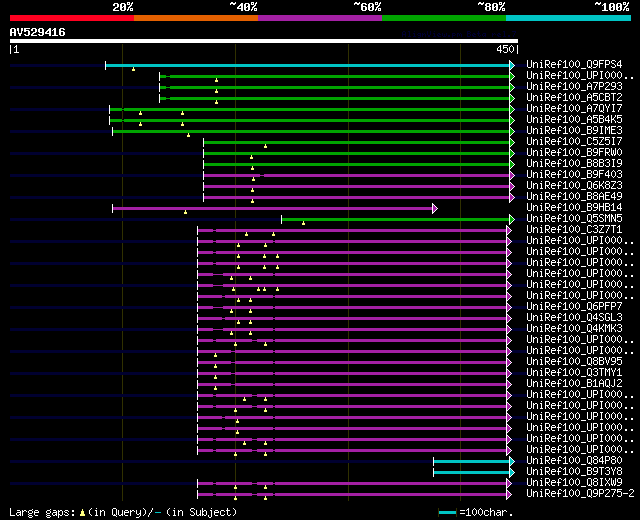Screen dimensions: 640x520
Task: Select the UniRef100_B9FRW0 label
Action: (574, 152)
